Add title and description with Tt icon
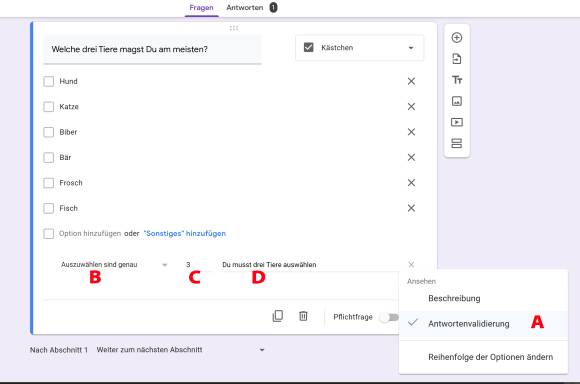Viewport: 580px width, 384px height. [x=457, y=80]
